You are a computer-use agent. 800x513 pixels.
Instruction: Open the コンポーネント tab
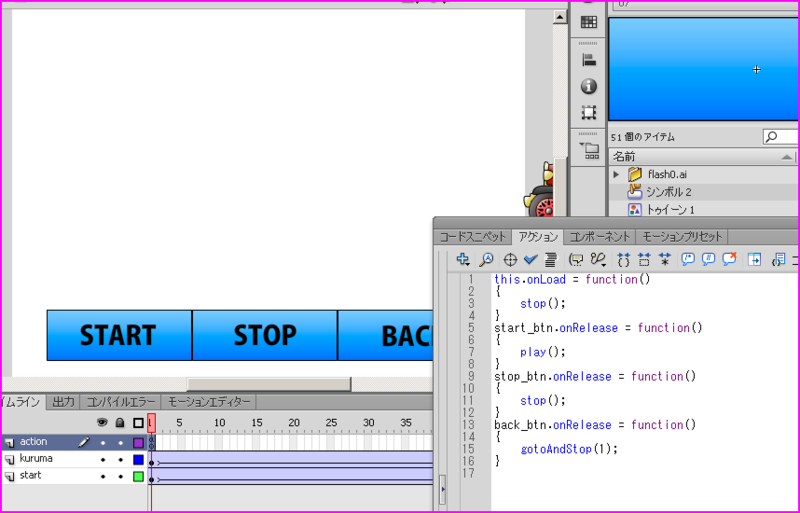click(599, 237)
